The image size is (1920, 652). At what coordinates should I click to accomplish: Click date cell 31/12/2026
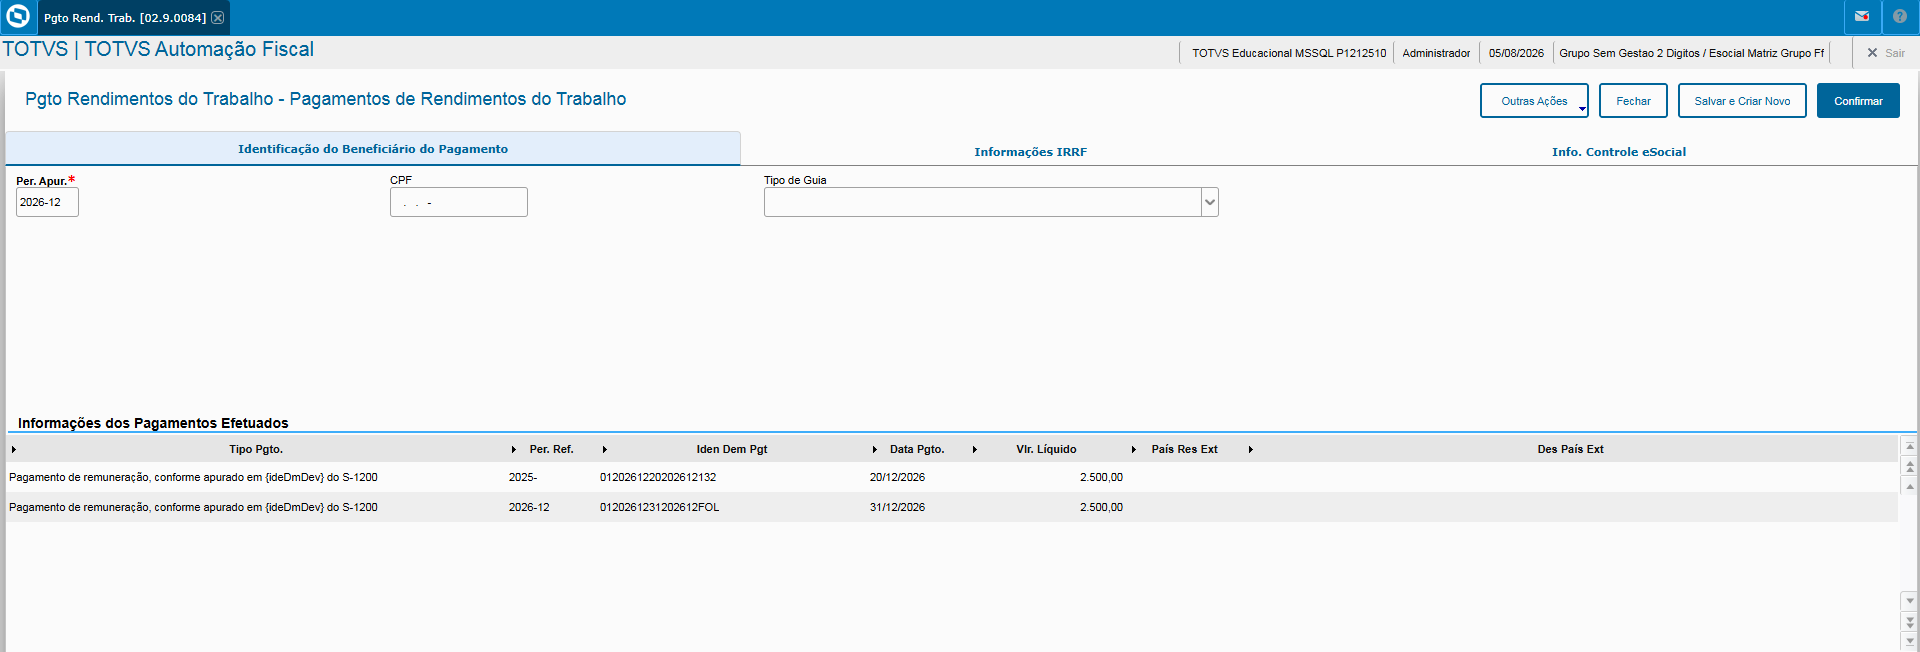(897, 508)
